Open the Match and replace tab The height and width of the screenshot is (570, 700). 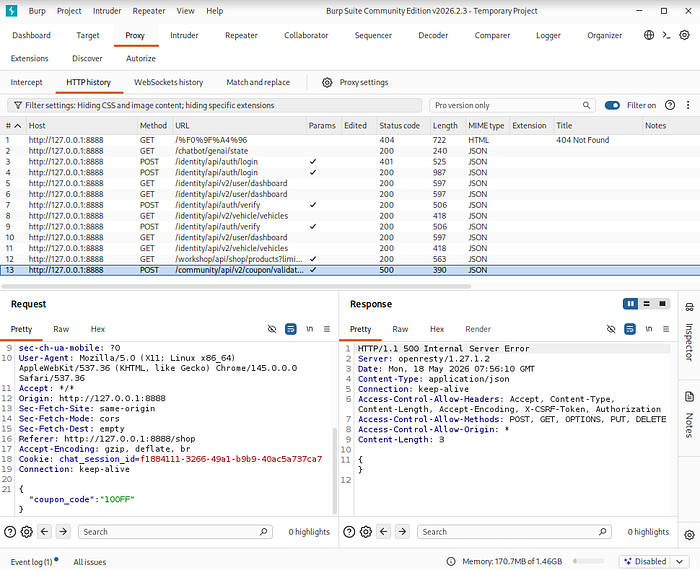[258, 82]
